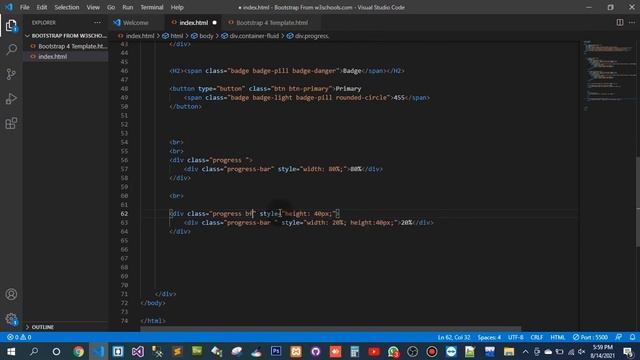Click line number 57 in the gutter

pos(124,169)
